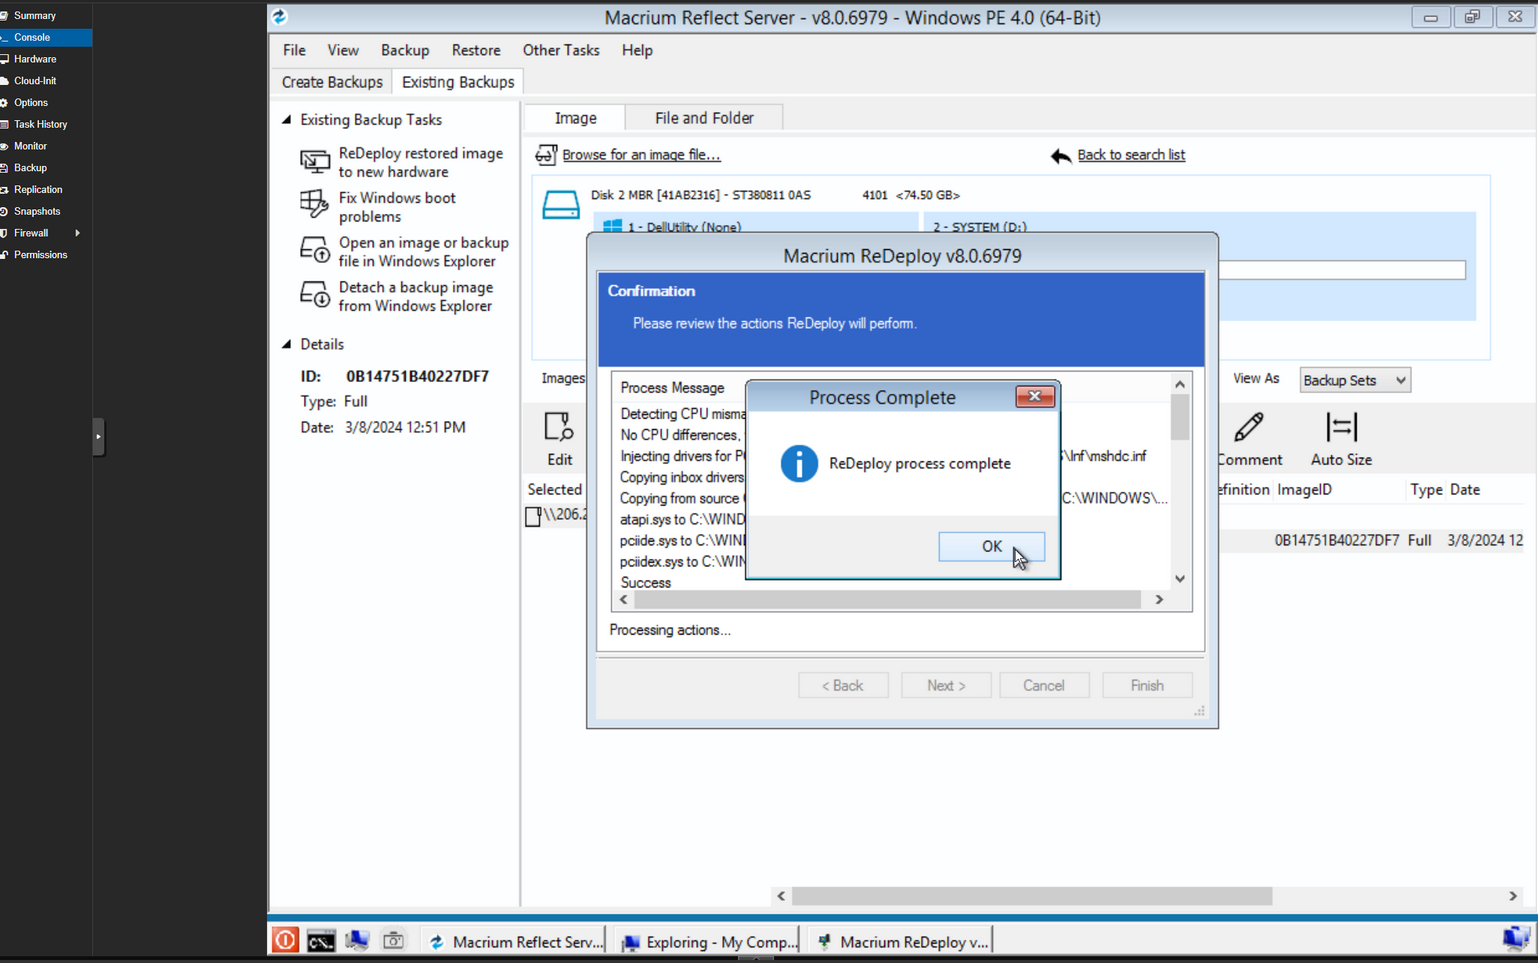Click the Detach backup image icon
This screenshot has height=963, width=1538.
(314, 294)
